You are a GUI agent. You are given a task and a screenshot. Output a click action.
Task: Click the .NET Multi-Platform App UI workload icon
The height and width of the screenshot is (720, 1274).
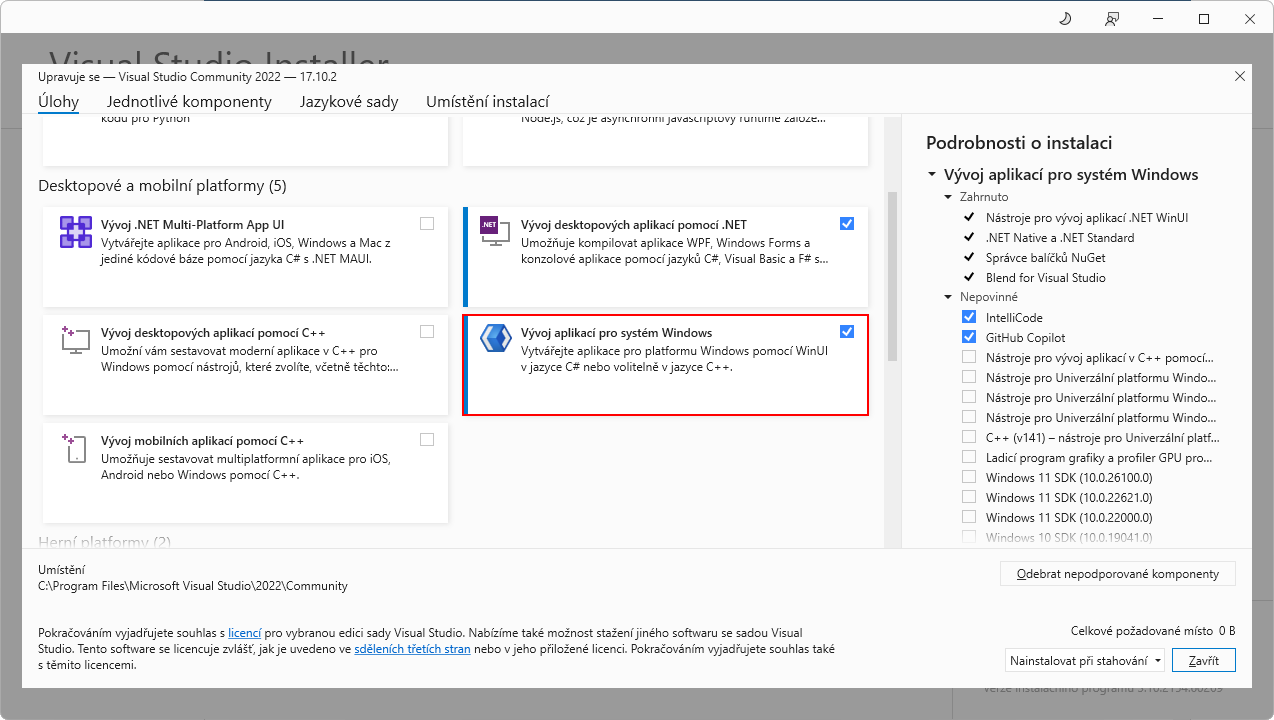point(75,231)
